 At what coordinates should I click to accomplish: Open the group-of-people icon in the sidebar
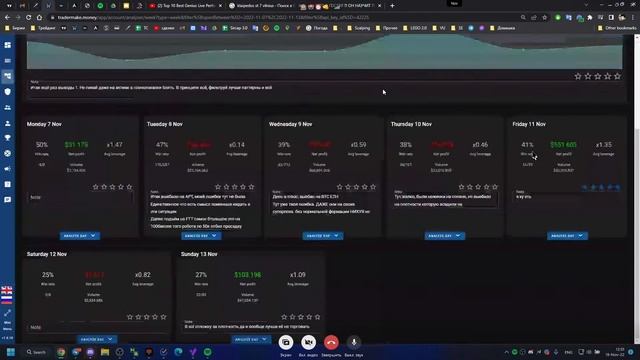pos(7,107)
